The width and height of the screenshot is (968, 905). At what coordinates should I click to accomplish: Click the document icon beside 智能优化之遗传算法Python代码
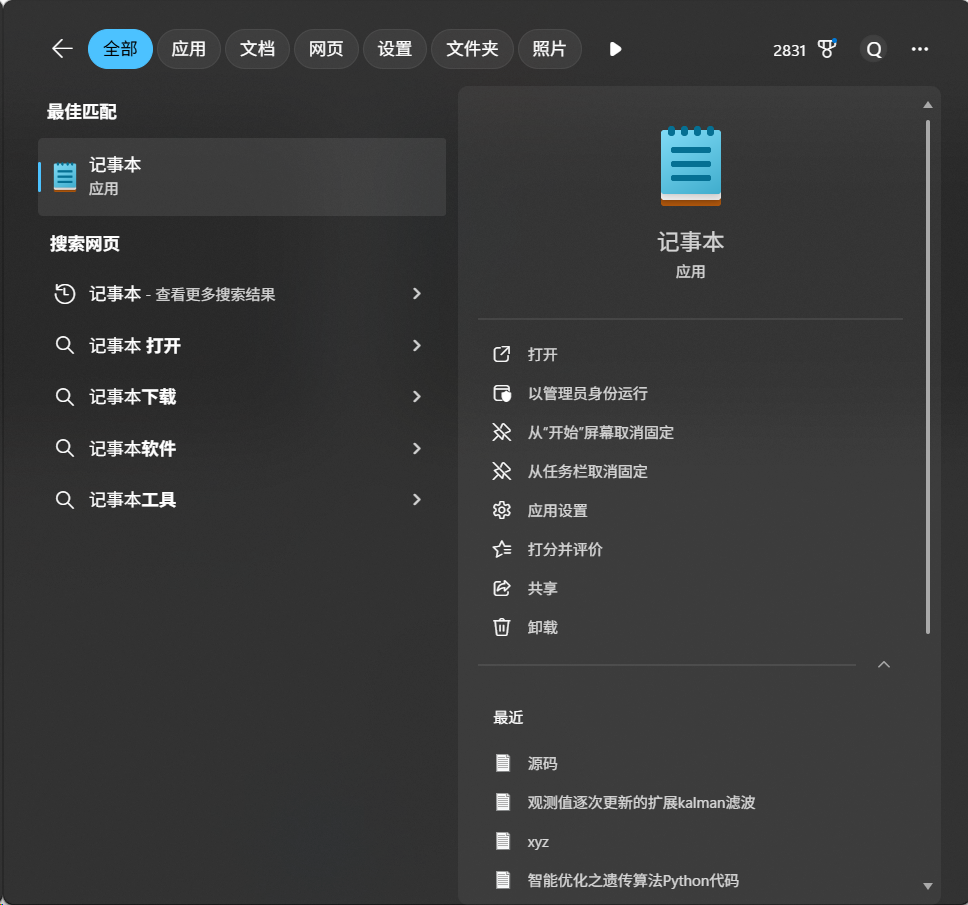503,880
